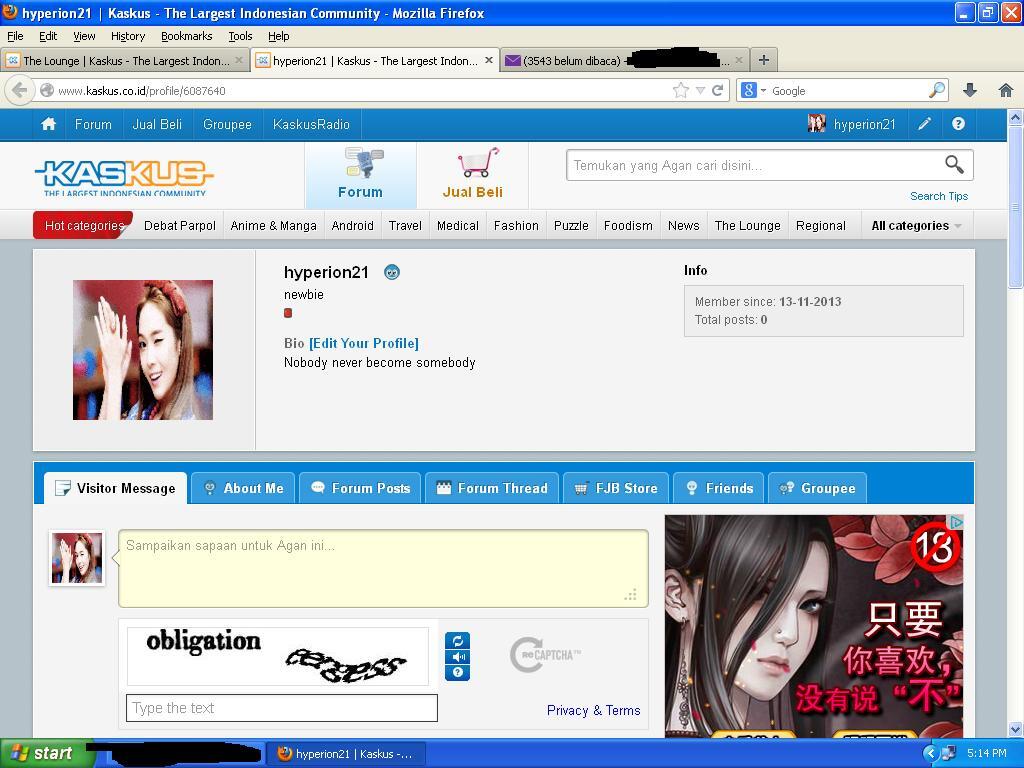Open KaskusRadio from navbar
Screen dimensions: 1024x768
coord(312,124)
